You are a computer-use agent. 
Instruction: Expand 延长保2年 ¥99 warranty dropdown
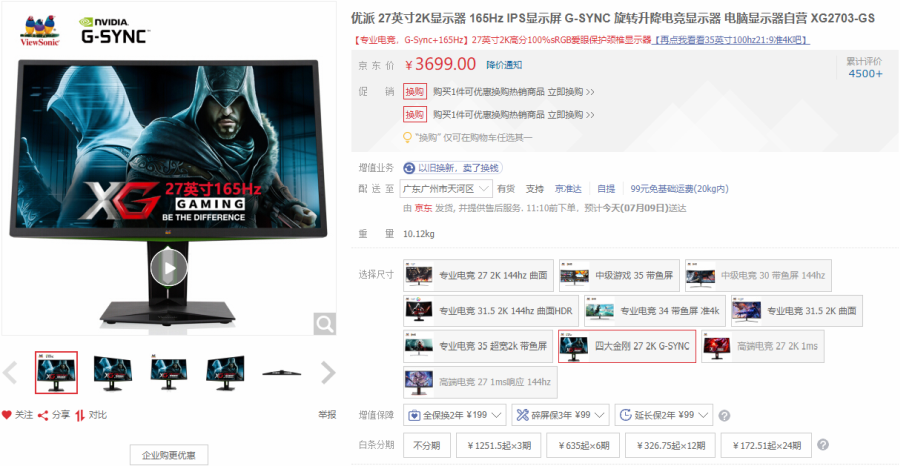pos(664,415)
